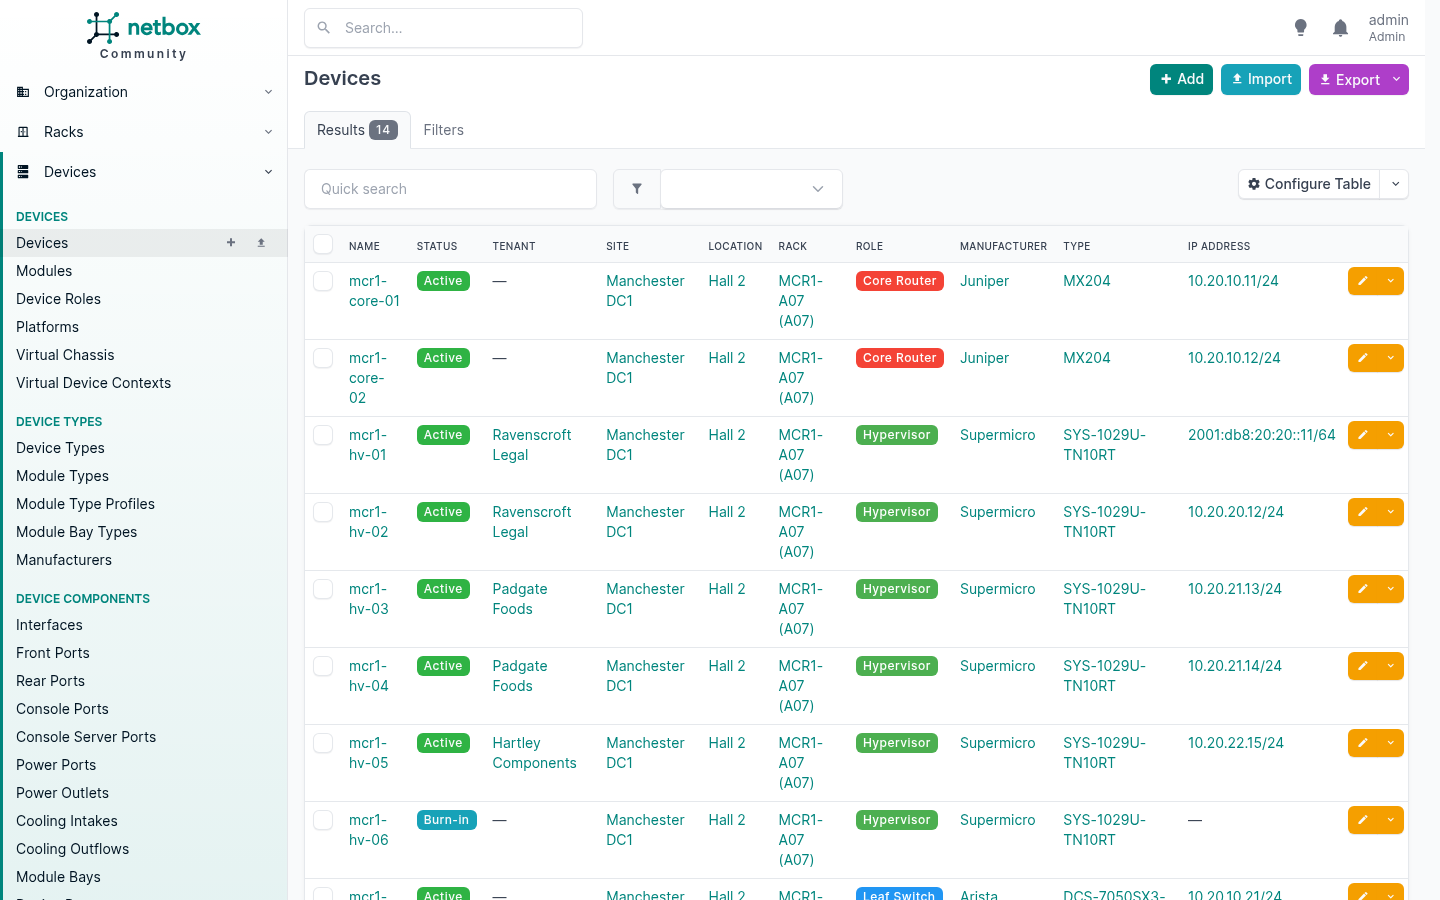1440x900 pixels.
Task: Open the Ravenscroft Legal tenant link for mcr1-hv-01
Action: point(532,445)
